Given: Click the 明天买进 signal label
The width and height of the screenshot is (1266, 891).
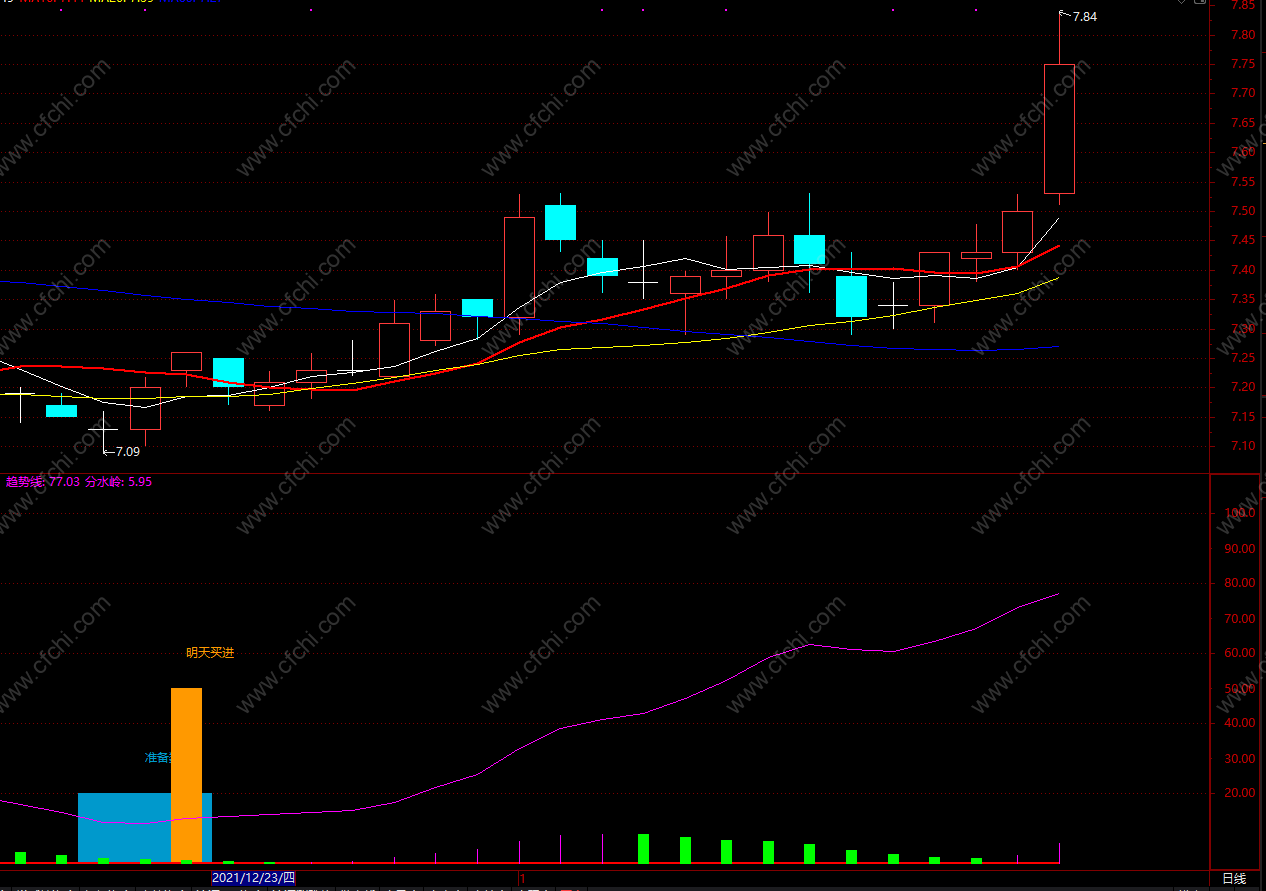Looking at the screenshot, I should 210,652.
